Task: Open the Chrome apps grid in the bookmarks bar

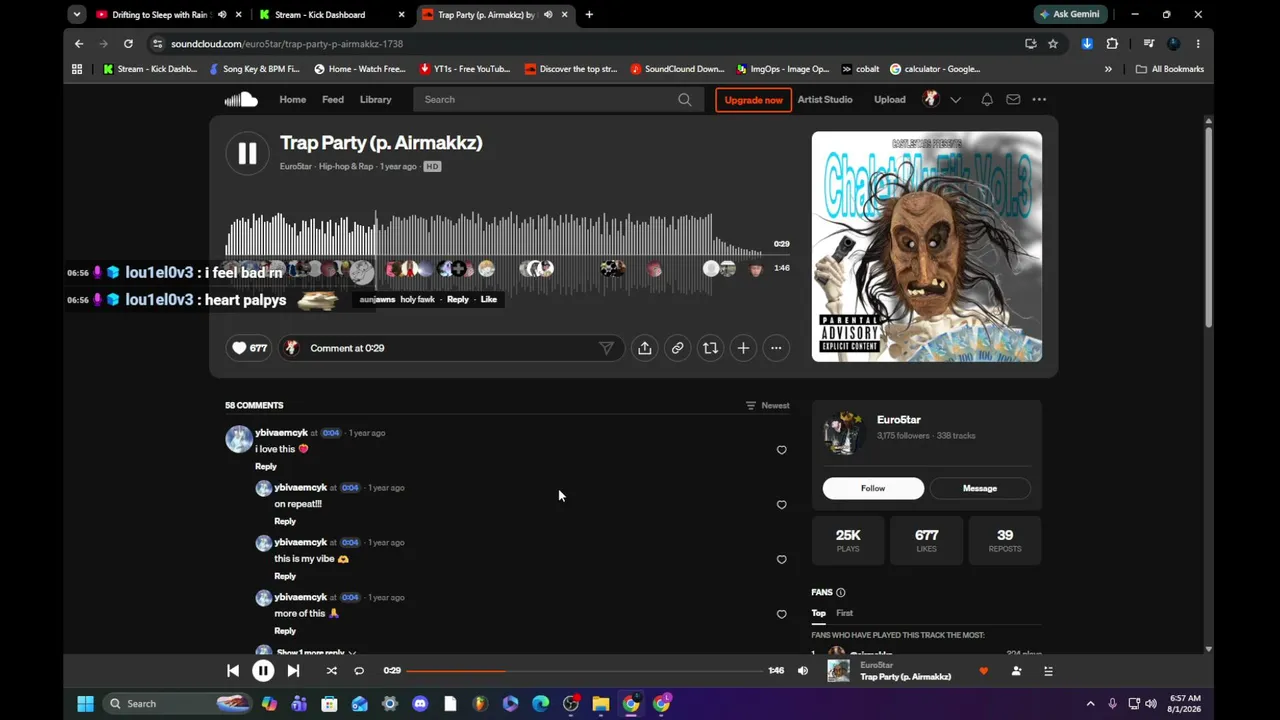Action: click(77, 69)
